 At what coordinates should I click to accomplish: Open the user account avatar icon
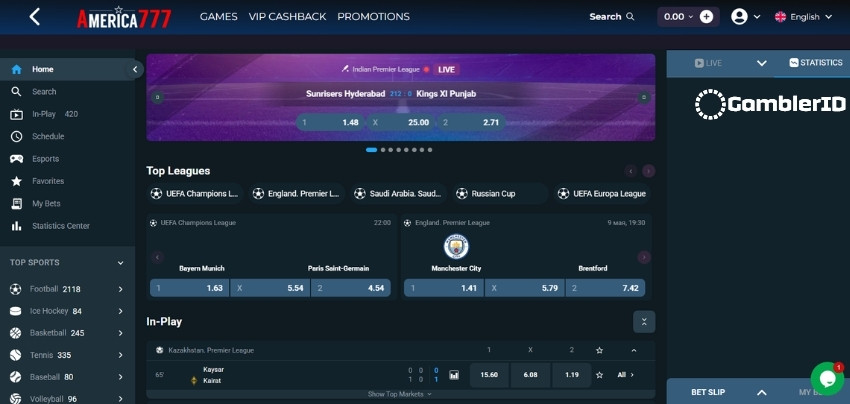(739, 17)
